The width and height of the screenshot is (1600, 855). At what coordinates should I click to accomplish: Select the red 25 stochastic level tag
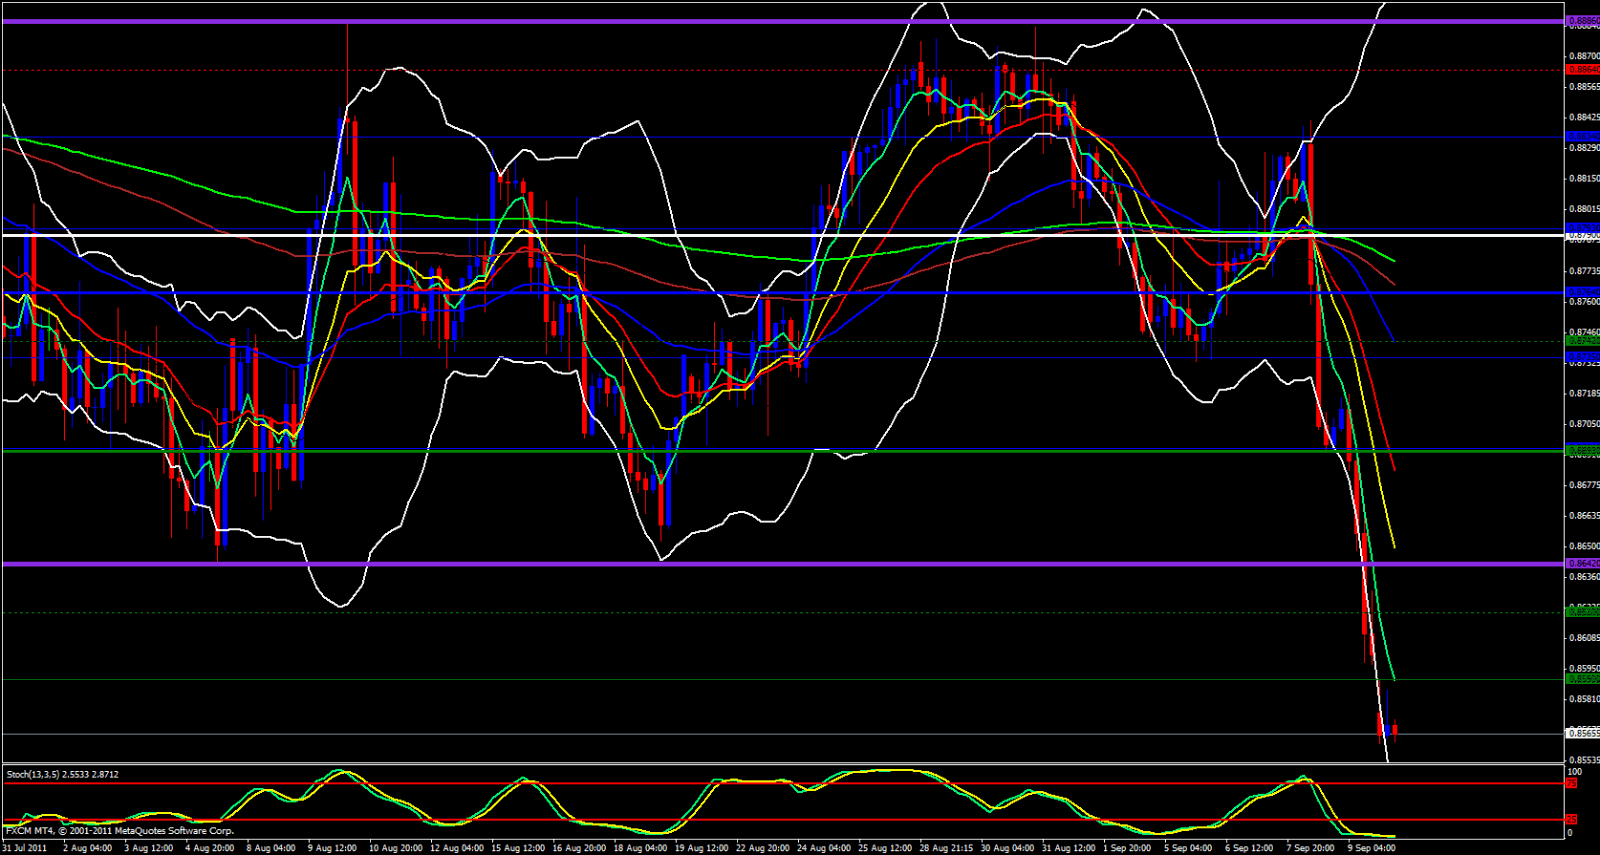click(1571, 820)
